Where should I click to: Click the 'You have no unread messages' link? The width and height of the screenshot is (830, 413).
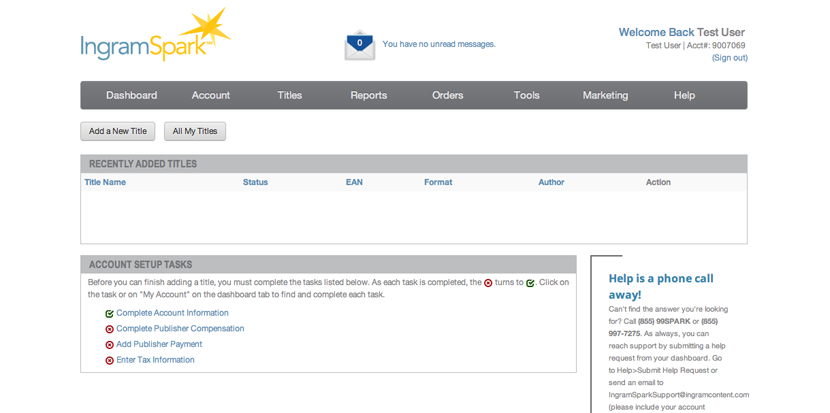tap(439, 44)
